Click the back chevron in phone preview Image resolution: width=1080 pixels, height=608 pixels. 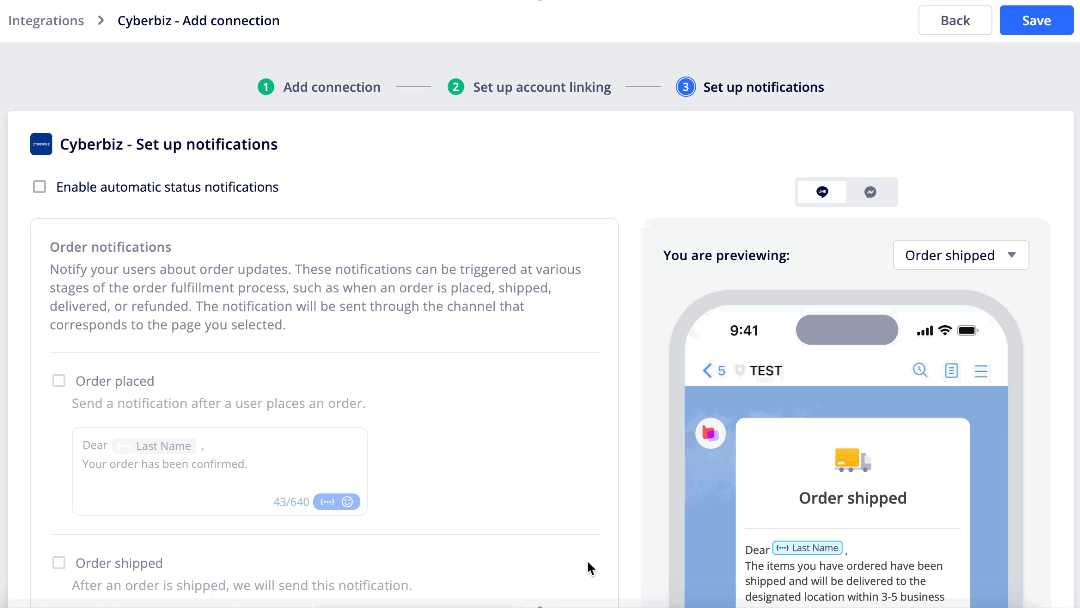[707, 370]
